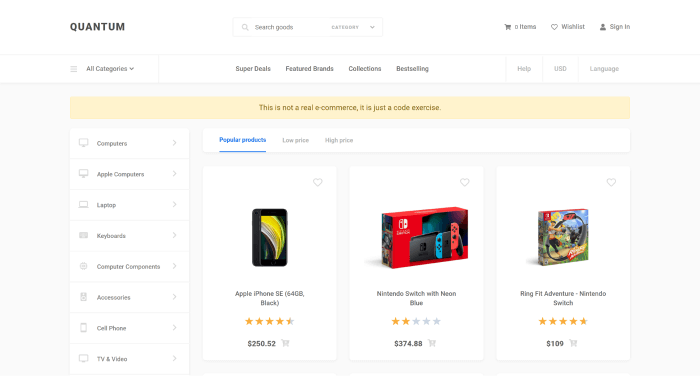The width and height of the screenshot is (700, 376).
Task: Expand the Computers category chevron
Action: coord(175,143)
